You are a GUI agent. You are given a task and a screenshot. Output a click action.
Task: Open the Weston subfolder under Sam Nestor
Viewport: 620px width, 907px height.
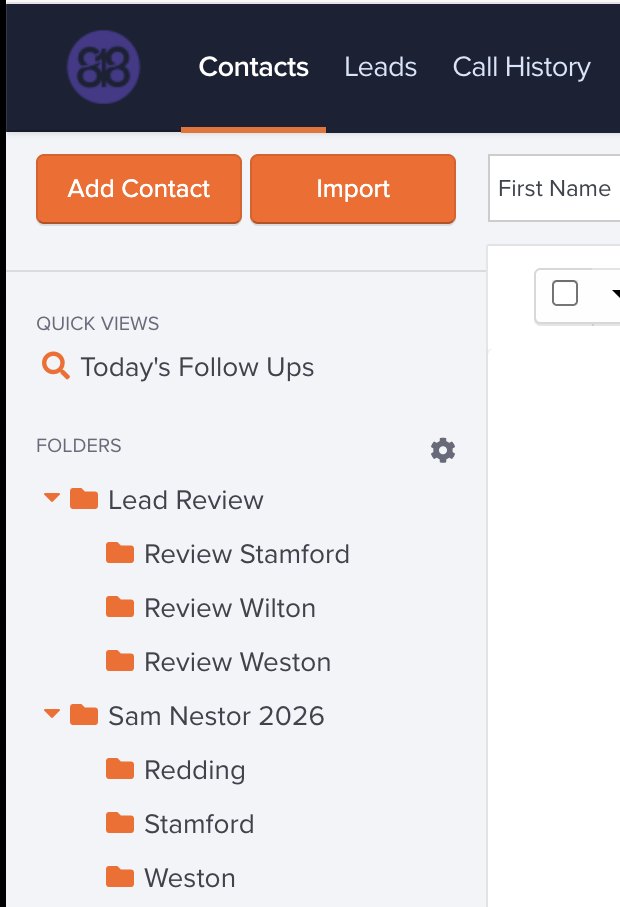pos(190,878)
